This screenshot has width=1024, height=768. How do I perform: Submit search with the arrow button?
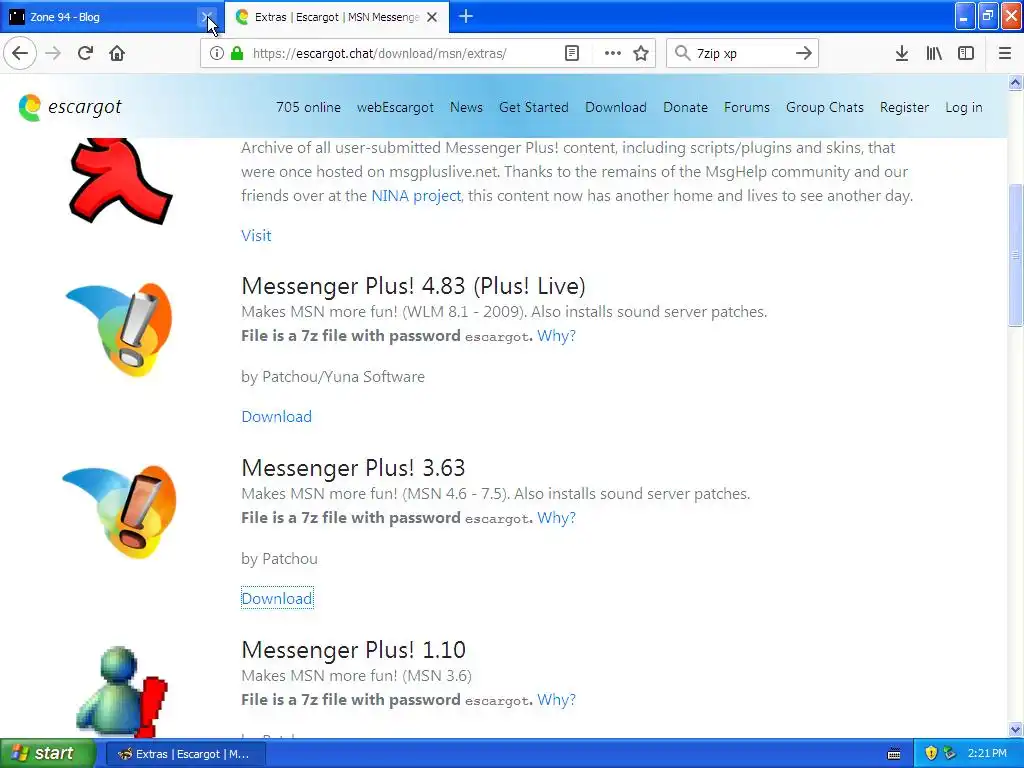[803, 53]
